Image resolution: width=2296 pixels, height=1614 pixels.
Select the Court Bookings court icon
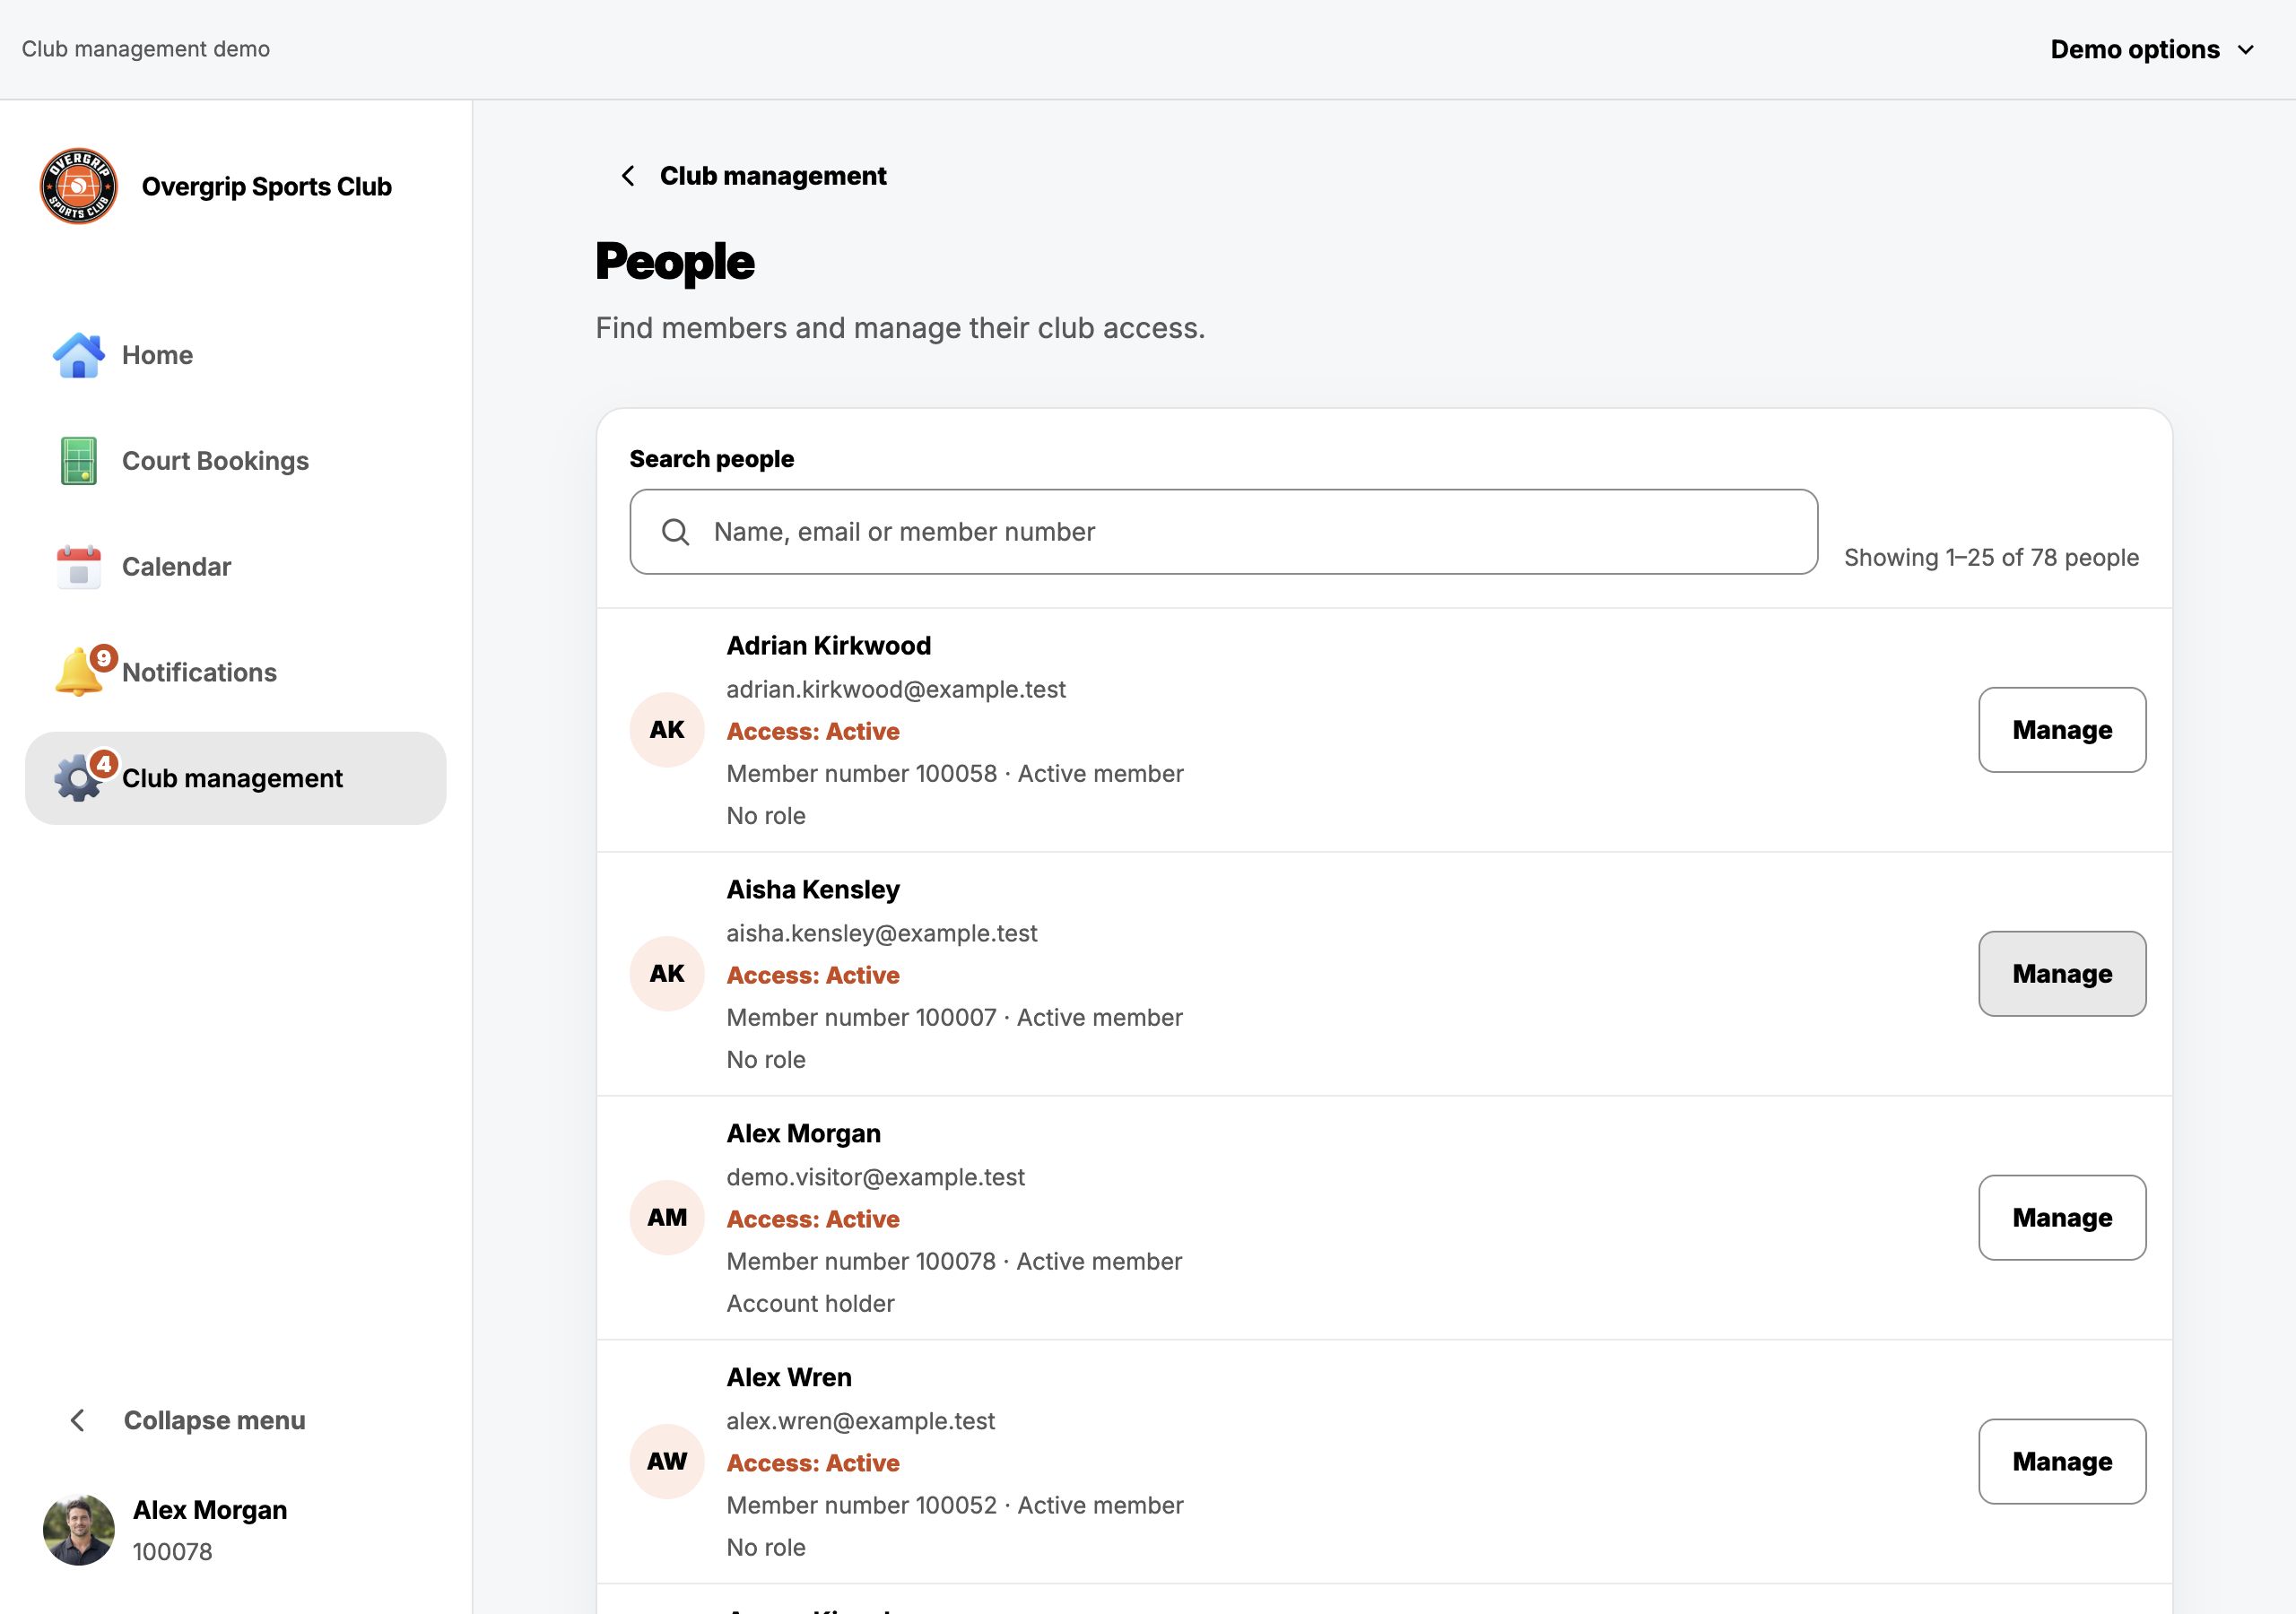[78, 461]
